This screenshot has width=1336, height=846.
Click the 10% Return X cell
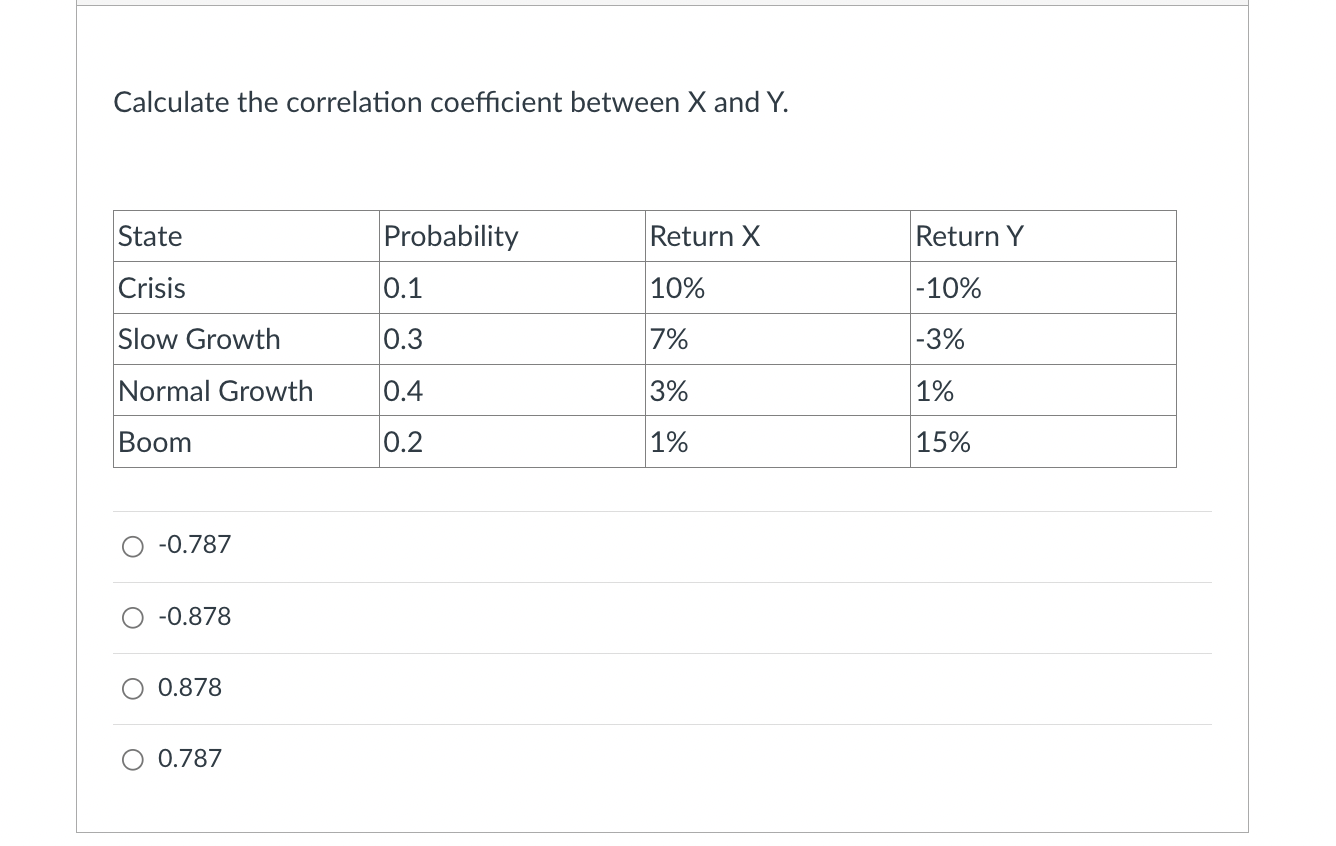point(778,288)
